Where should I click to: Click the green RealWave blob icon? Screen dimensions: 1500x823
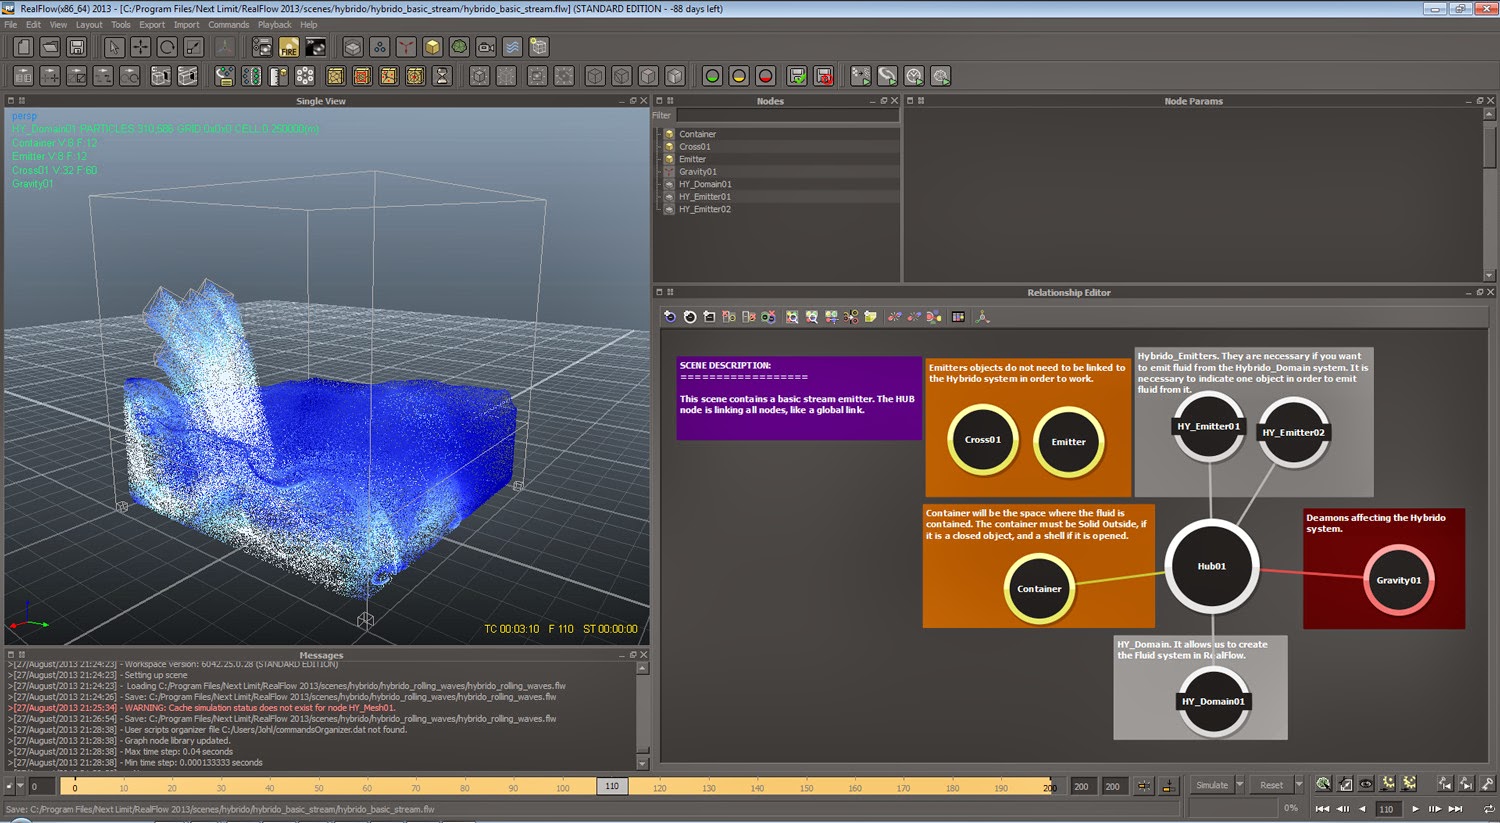coord(459,47)
